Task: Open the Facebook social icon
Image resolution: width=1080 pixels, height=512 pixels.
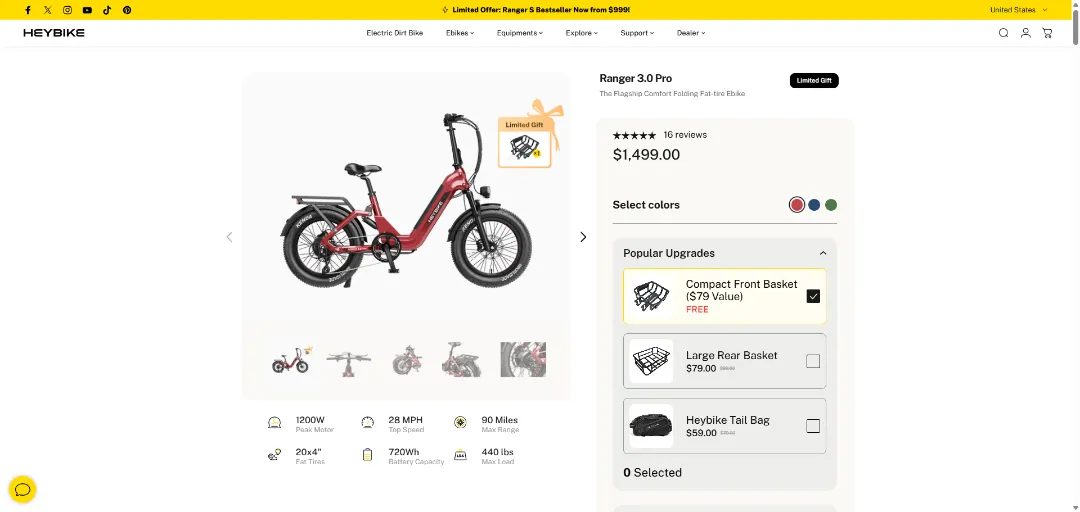Action: [x=28, y=10]
